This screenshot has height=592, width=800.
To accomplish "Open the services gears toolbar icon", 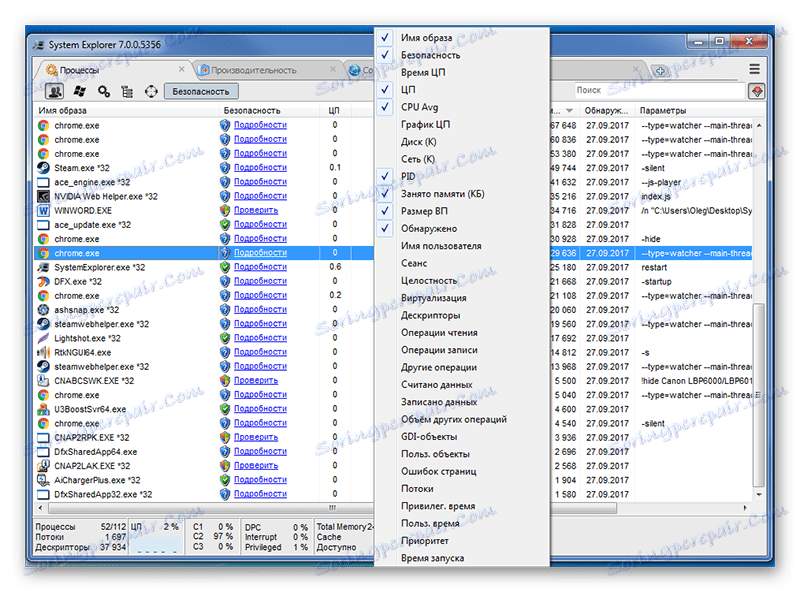I will point(104,91).
